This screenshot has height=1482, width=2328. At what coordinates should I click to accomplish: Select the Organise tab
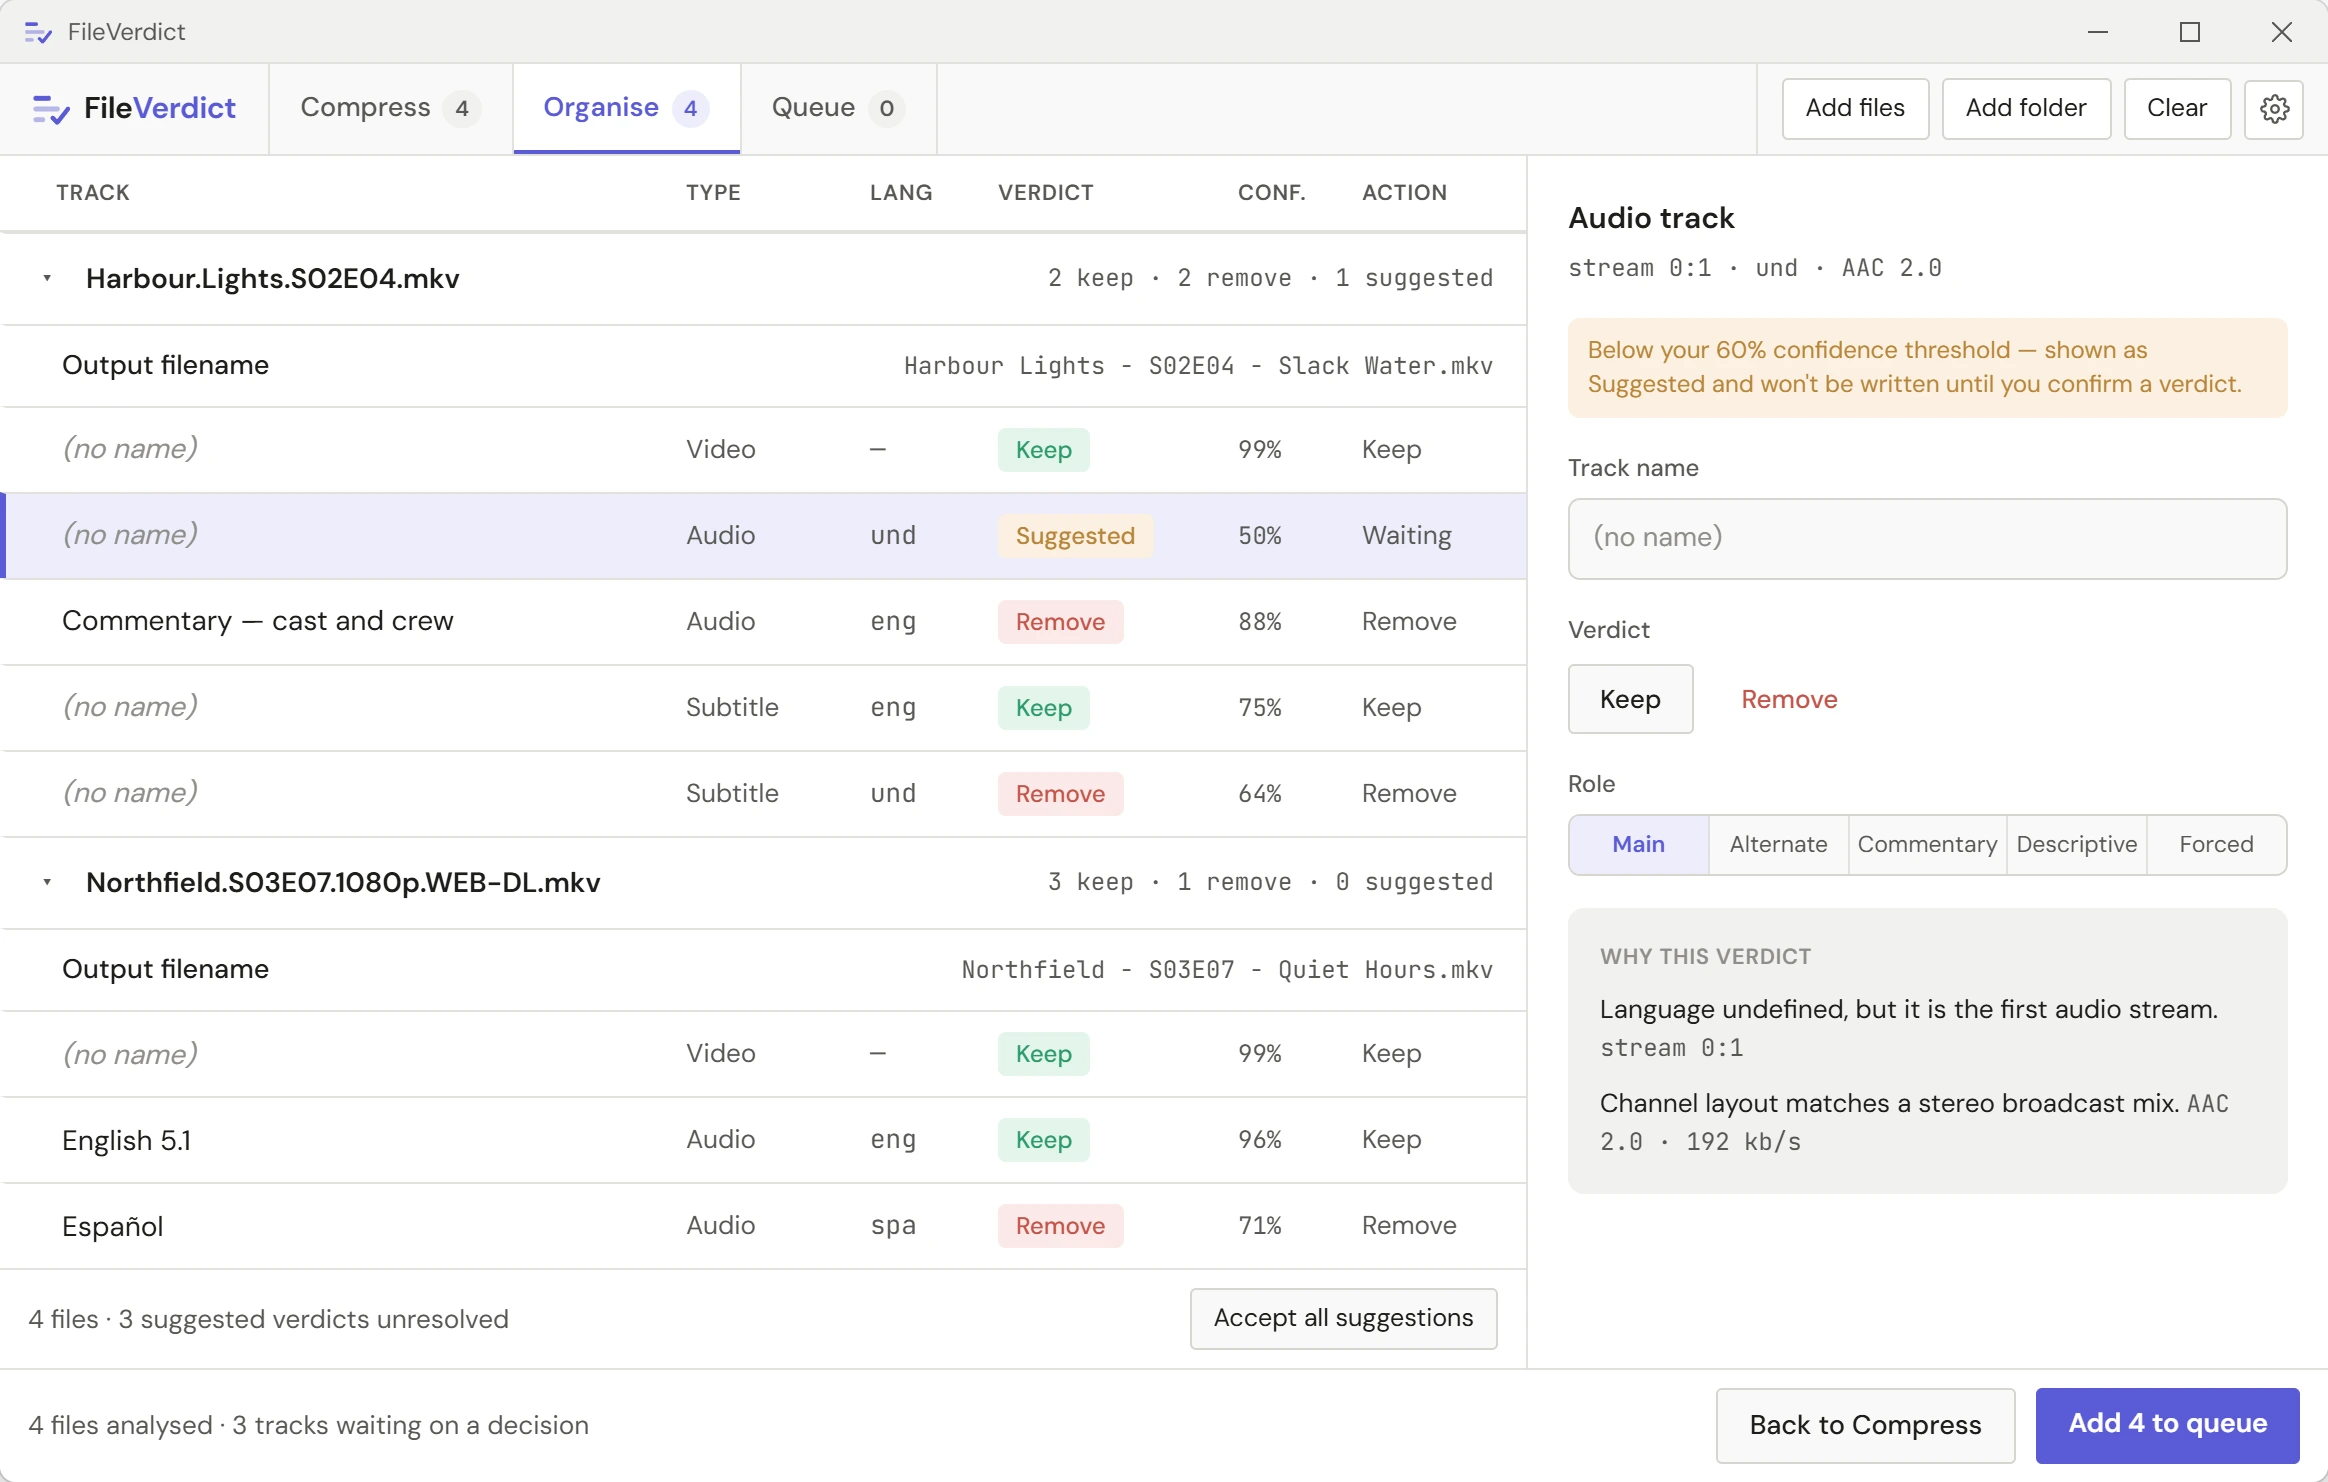pyautogui.click(x=626, y=108)
